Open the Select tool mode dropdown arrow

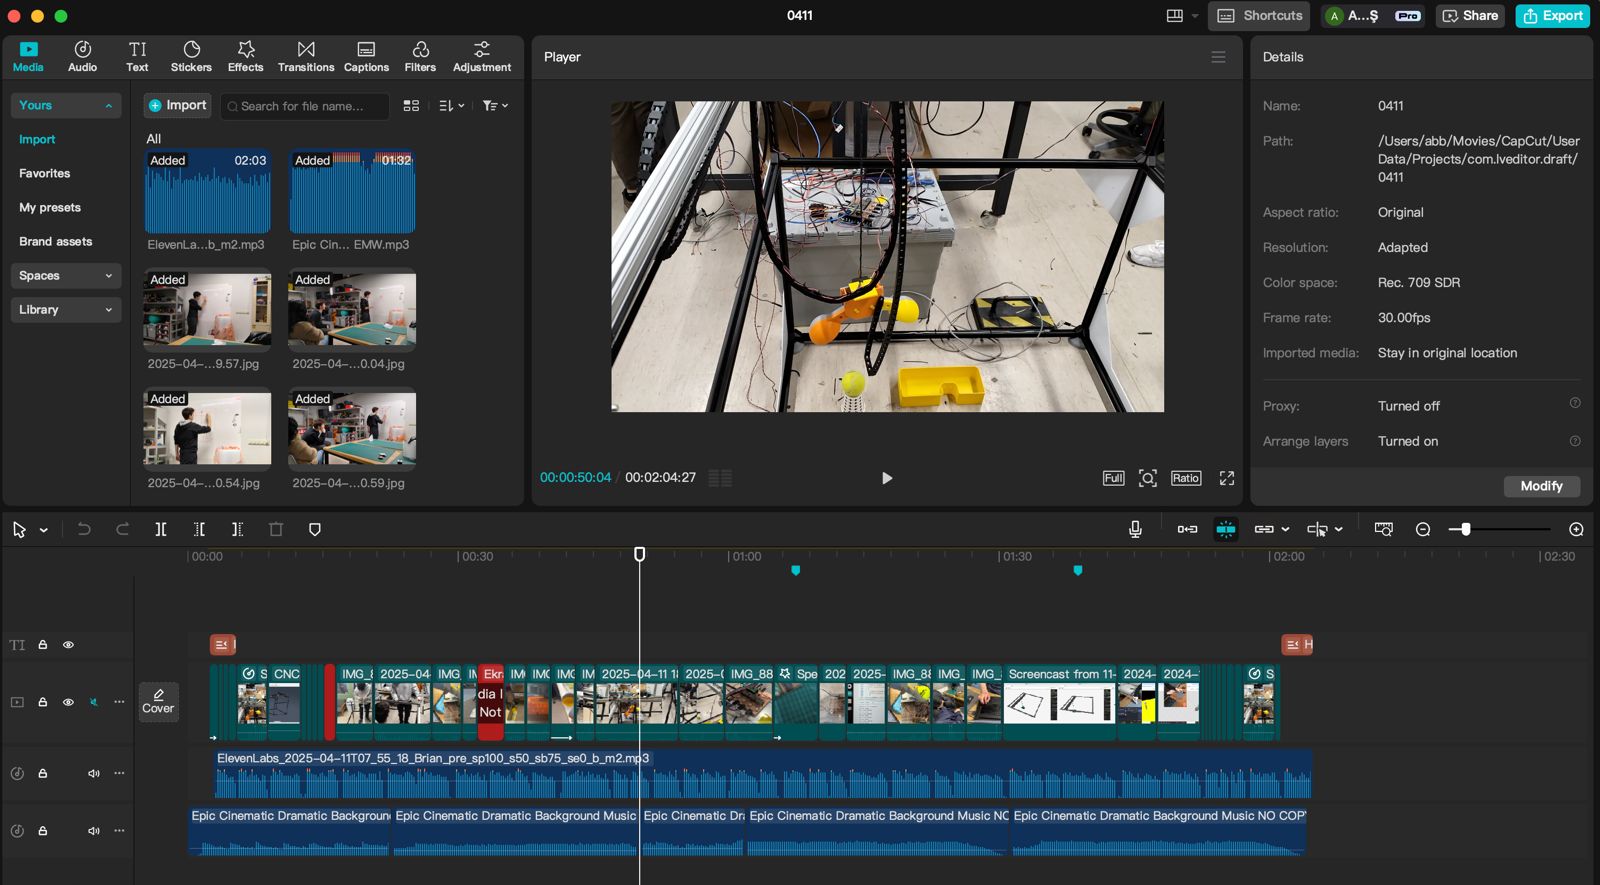click(x=44, y=530)
